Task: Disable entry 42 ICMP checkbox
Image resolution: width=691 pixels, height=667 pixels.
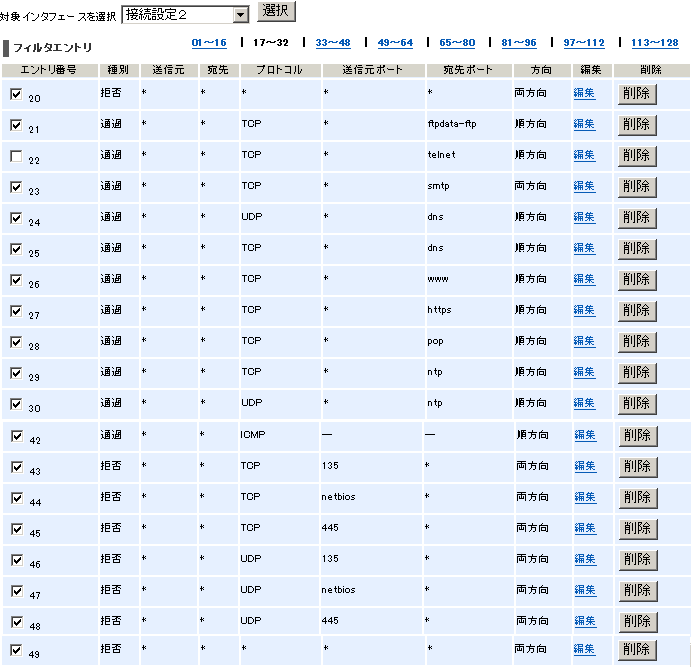Action: click(x=16, y=436)
